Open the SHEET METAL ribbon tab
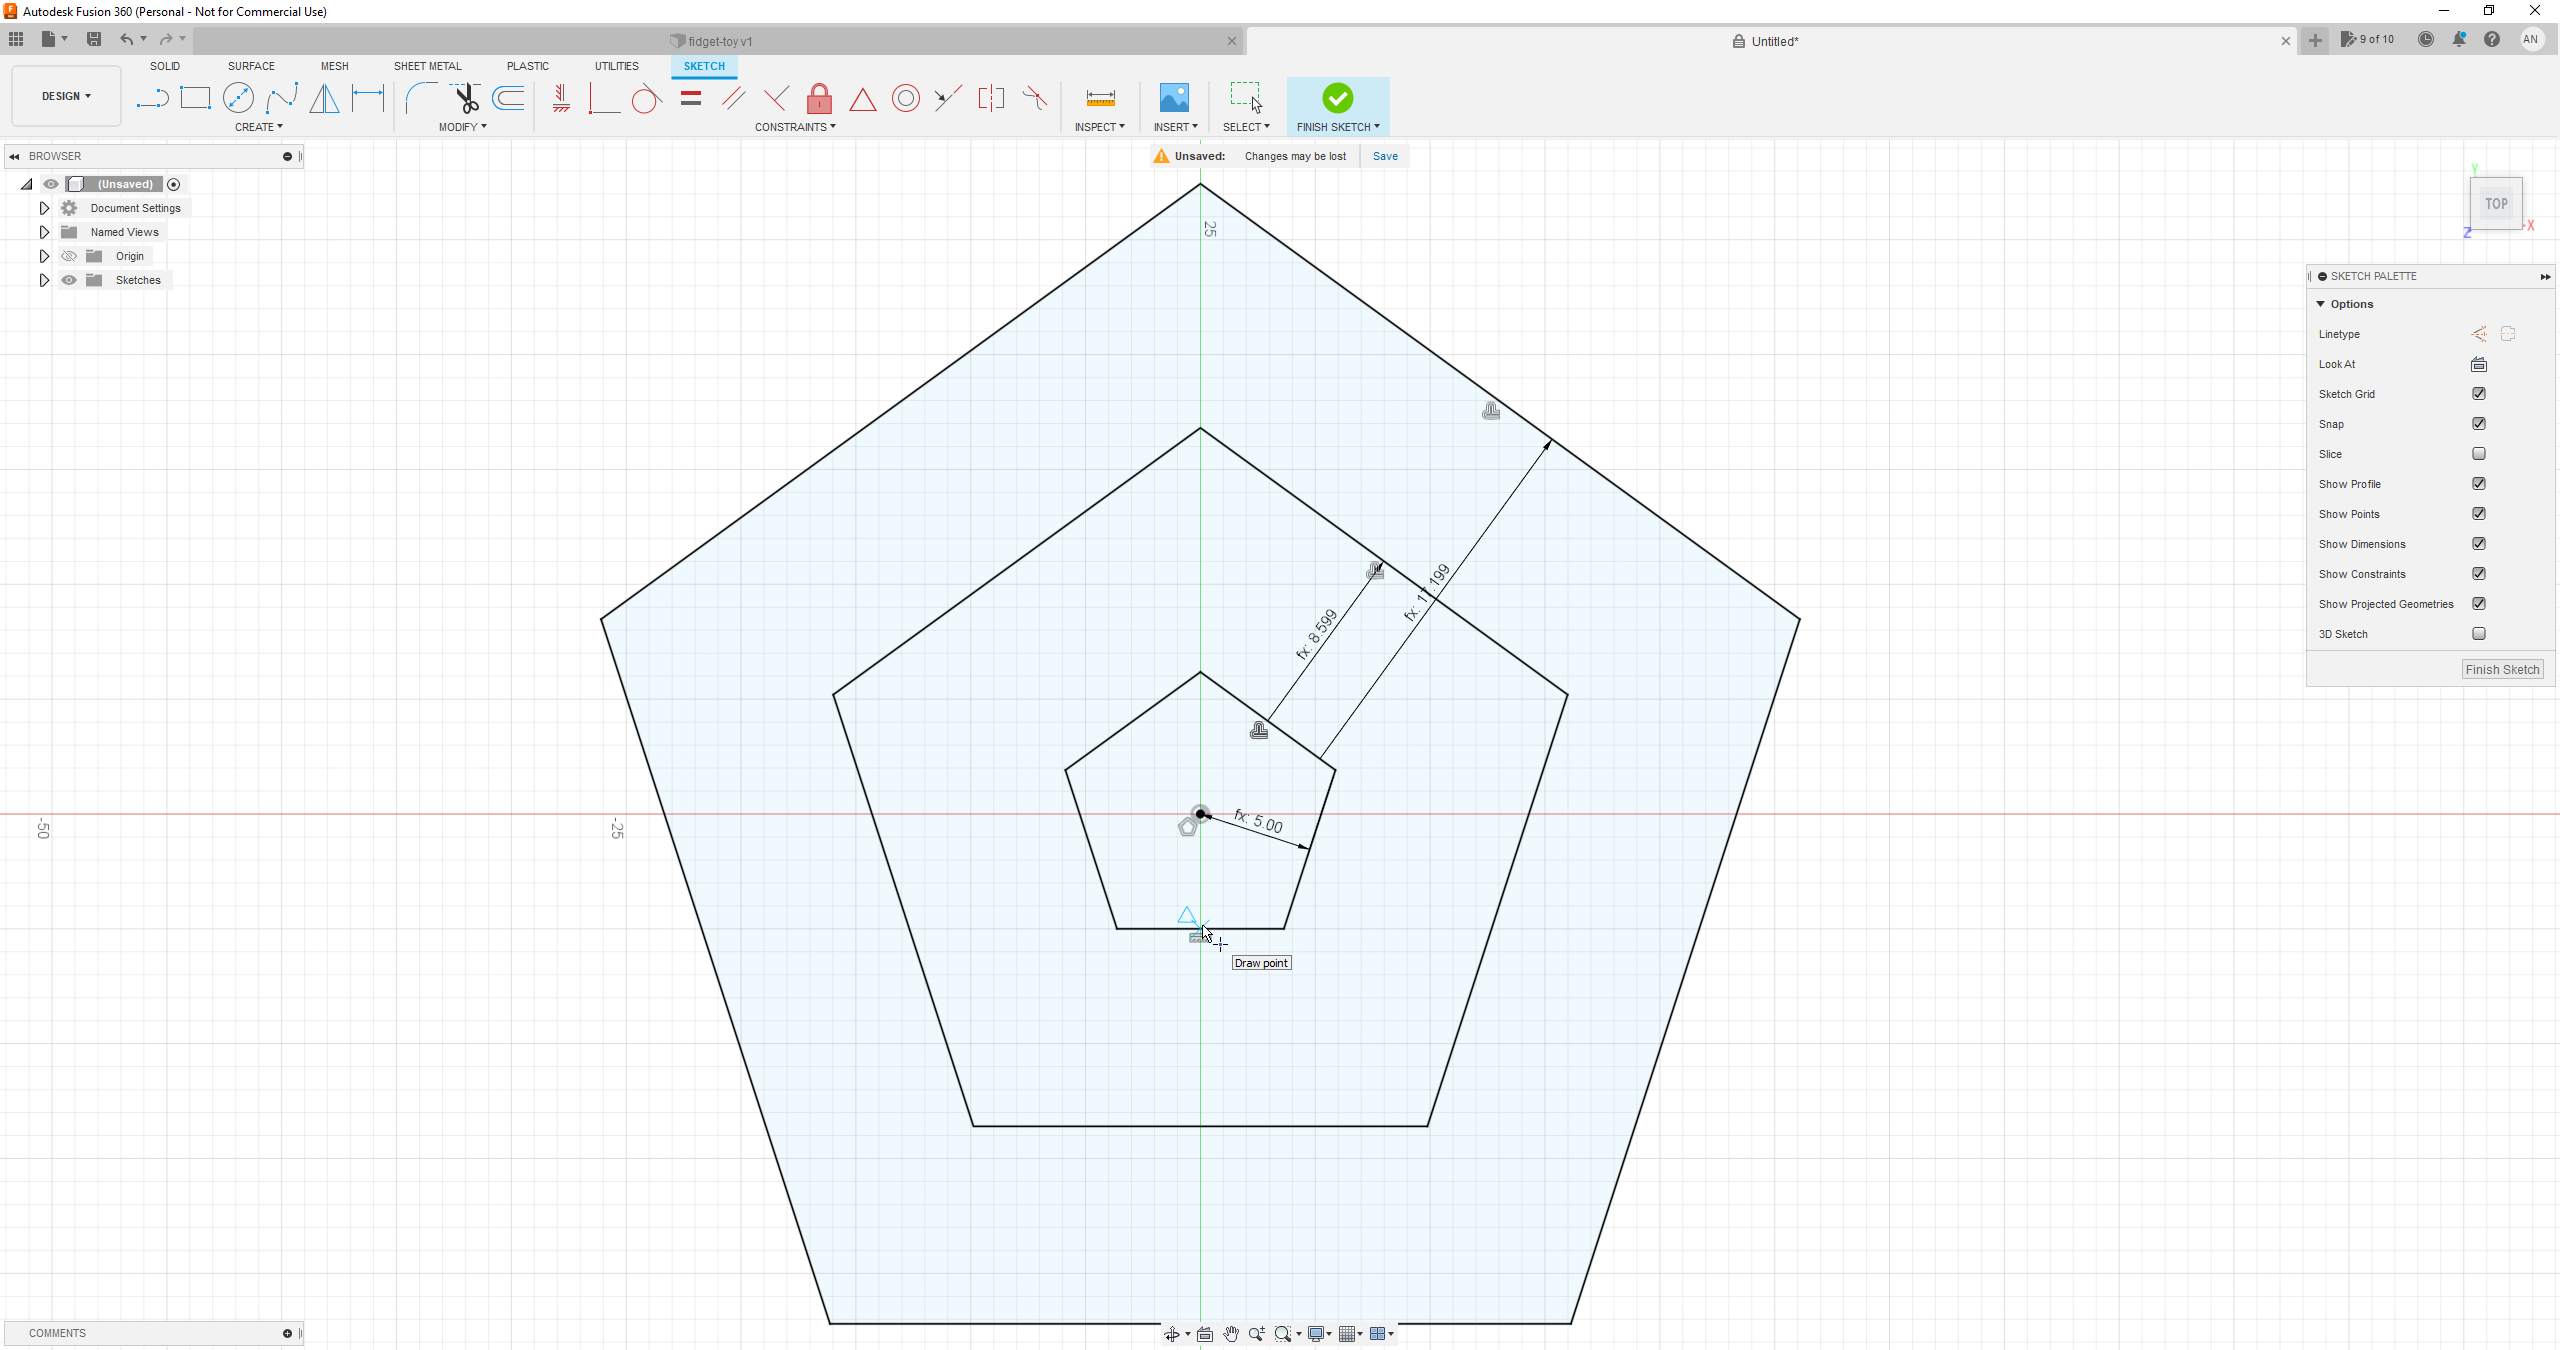 428,66
